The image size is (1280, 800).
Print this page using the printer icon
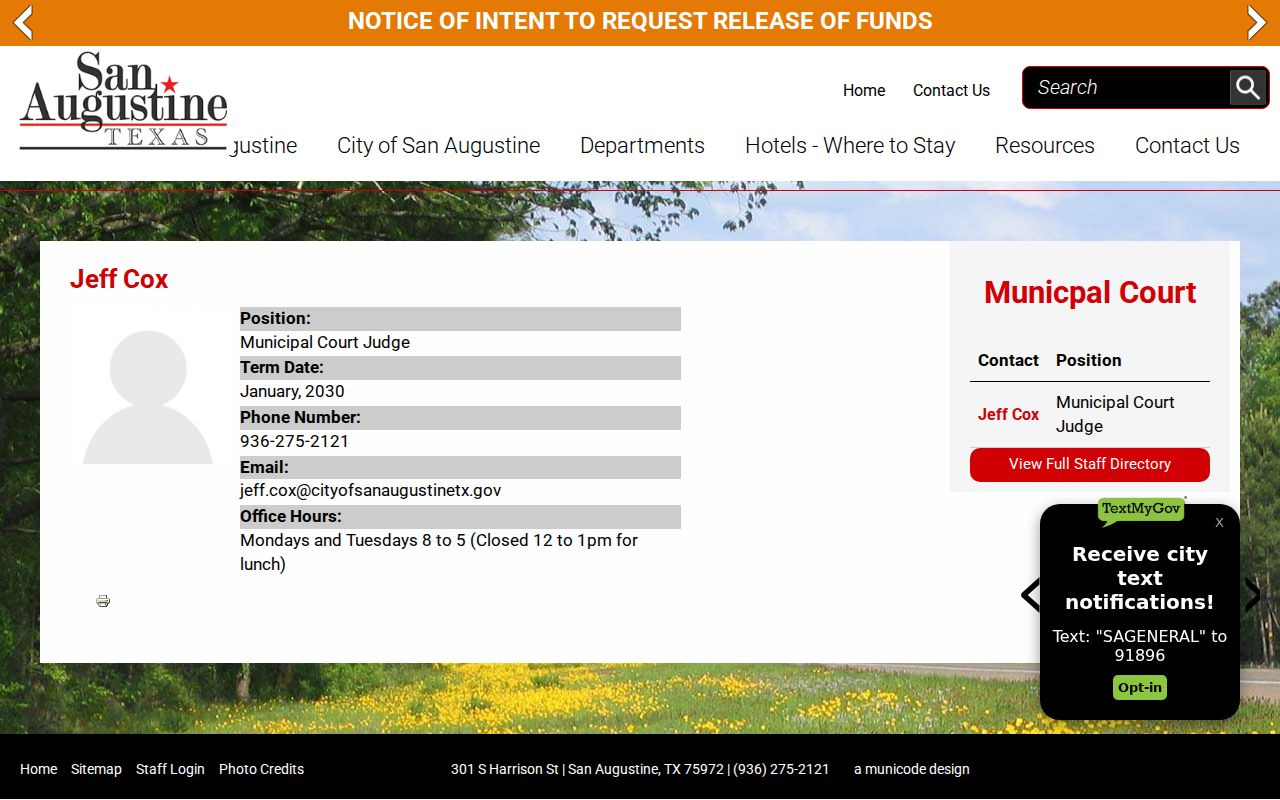click(103, 601)
